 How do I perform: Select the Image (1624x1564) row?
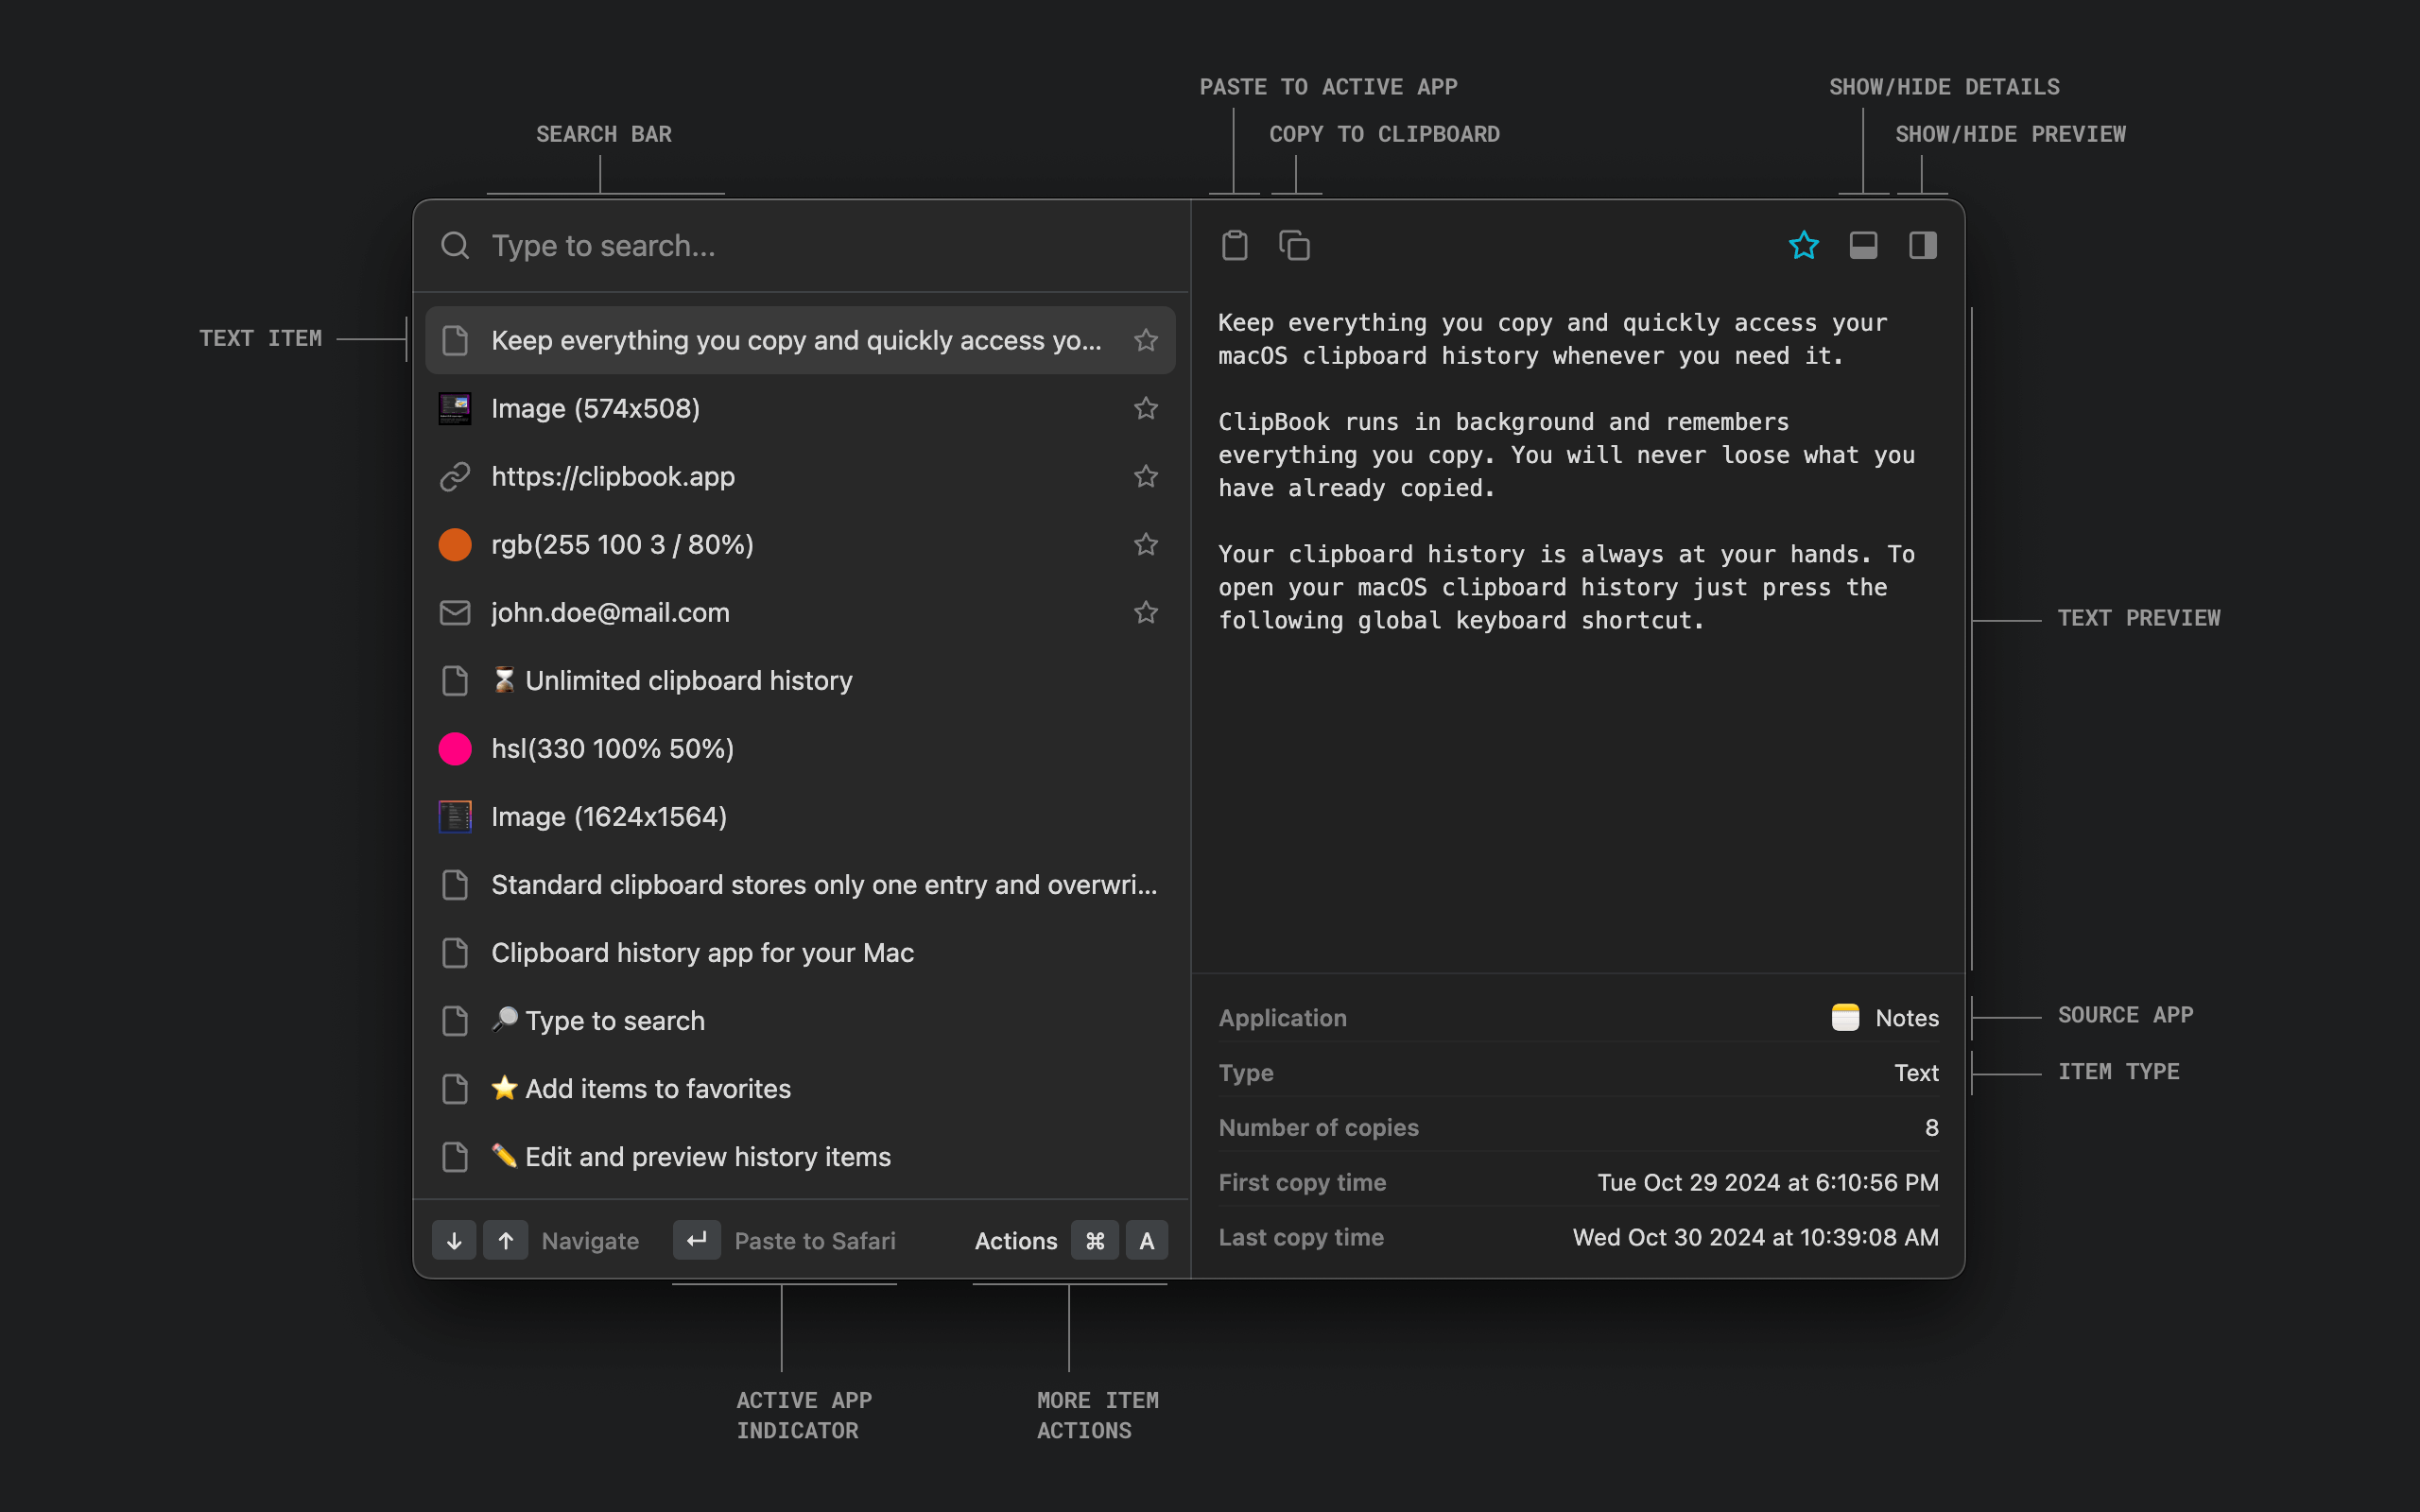800,816
